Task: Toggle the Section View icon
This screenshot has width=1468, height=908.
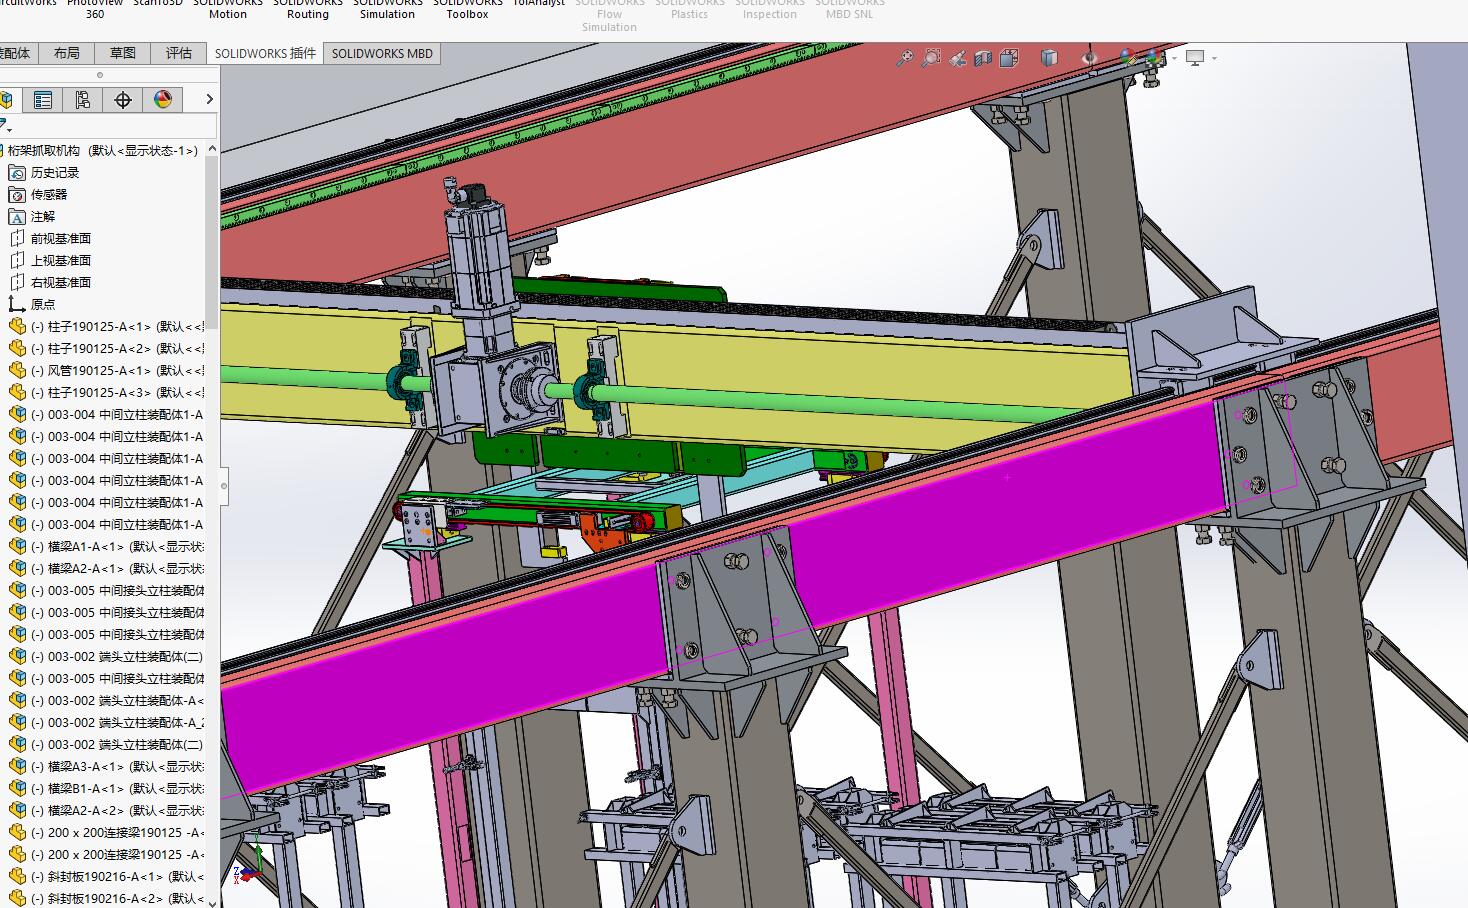Action: pyautogui.click(x=983, y=58)
